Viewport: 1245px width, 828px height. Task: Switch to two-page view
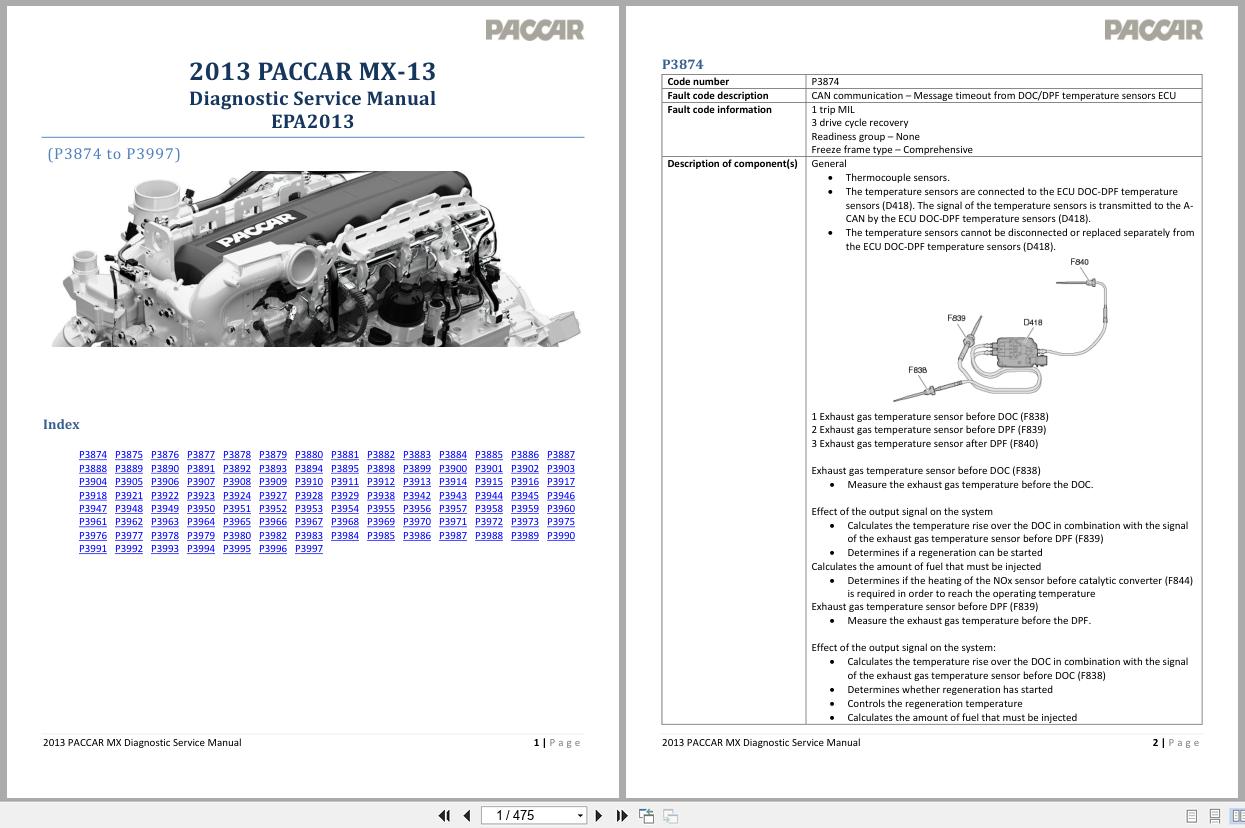[1237, 816]
